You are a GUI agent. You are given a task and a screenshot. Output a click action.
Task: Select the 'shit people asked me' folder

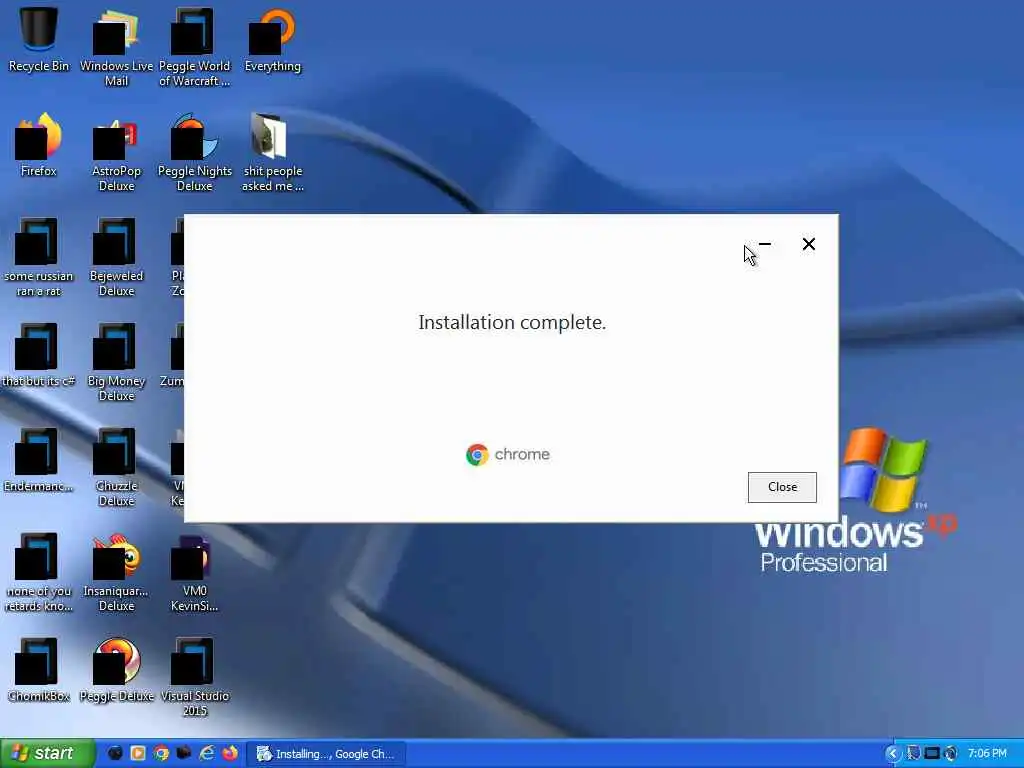(272, 153)
